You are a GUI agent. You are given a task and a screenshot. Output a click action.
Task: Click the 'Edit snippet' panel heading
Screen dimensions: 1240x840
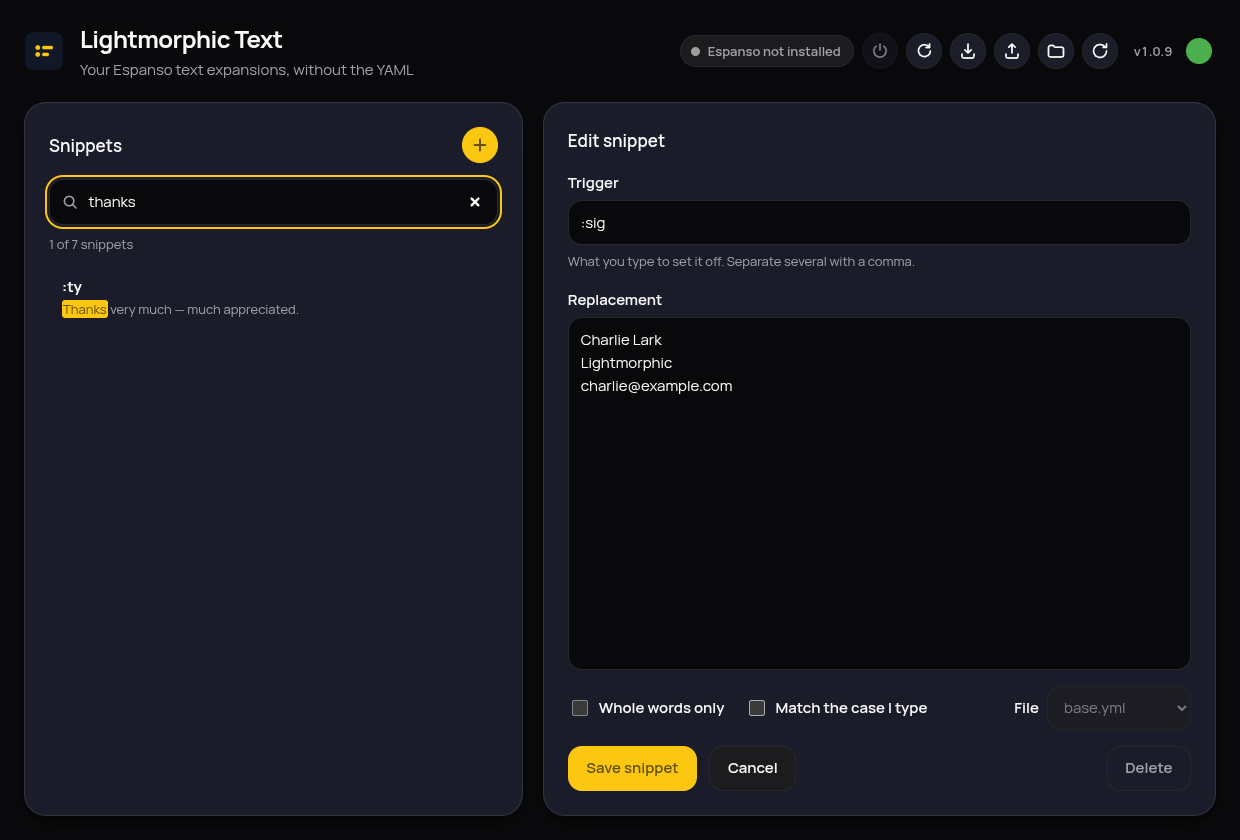coord(616,141)
